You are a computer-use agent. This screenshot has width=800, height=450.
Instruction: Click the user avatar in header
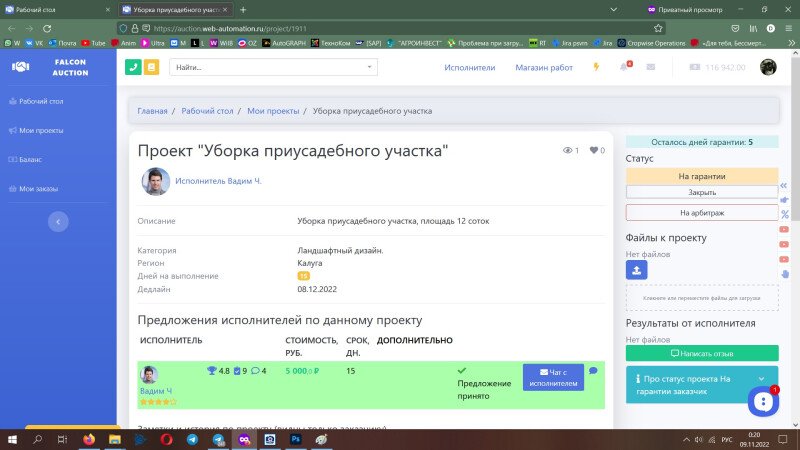[x=768, y=67]
